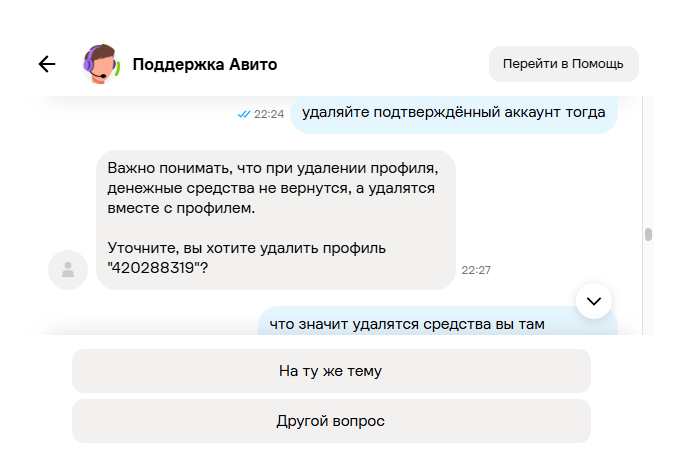Image resolution: width=684 pixels, height=454 pixels.
Task: Choose the На ту же тему option
Action: (x=332, y=371)
